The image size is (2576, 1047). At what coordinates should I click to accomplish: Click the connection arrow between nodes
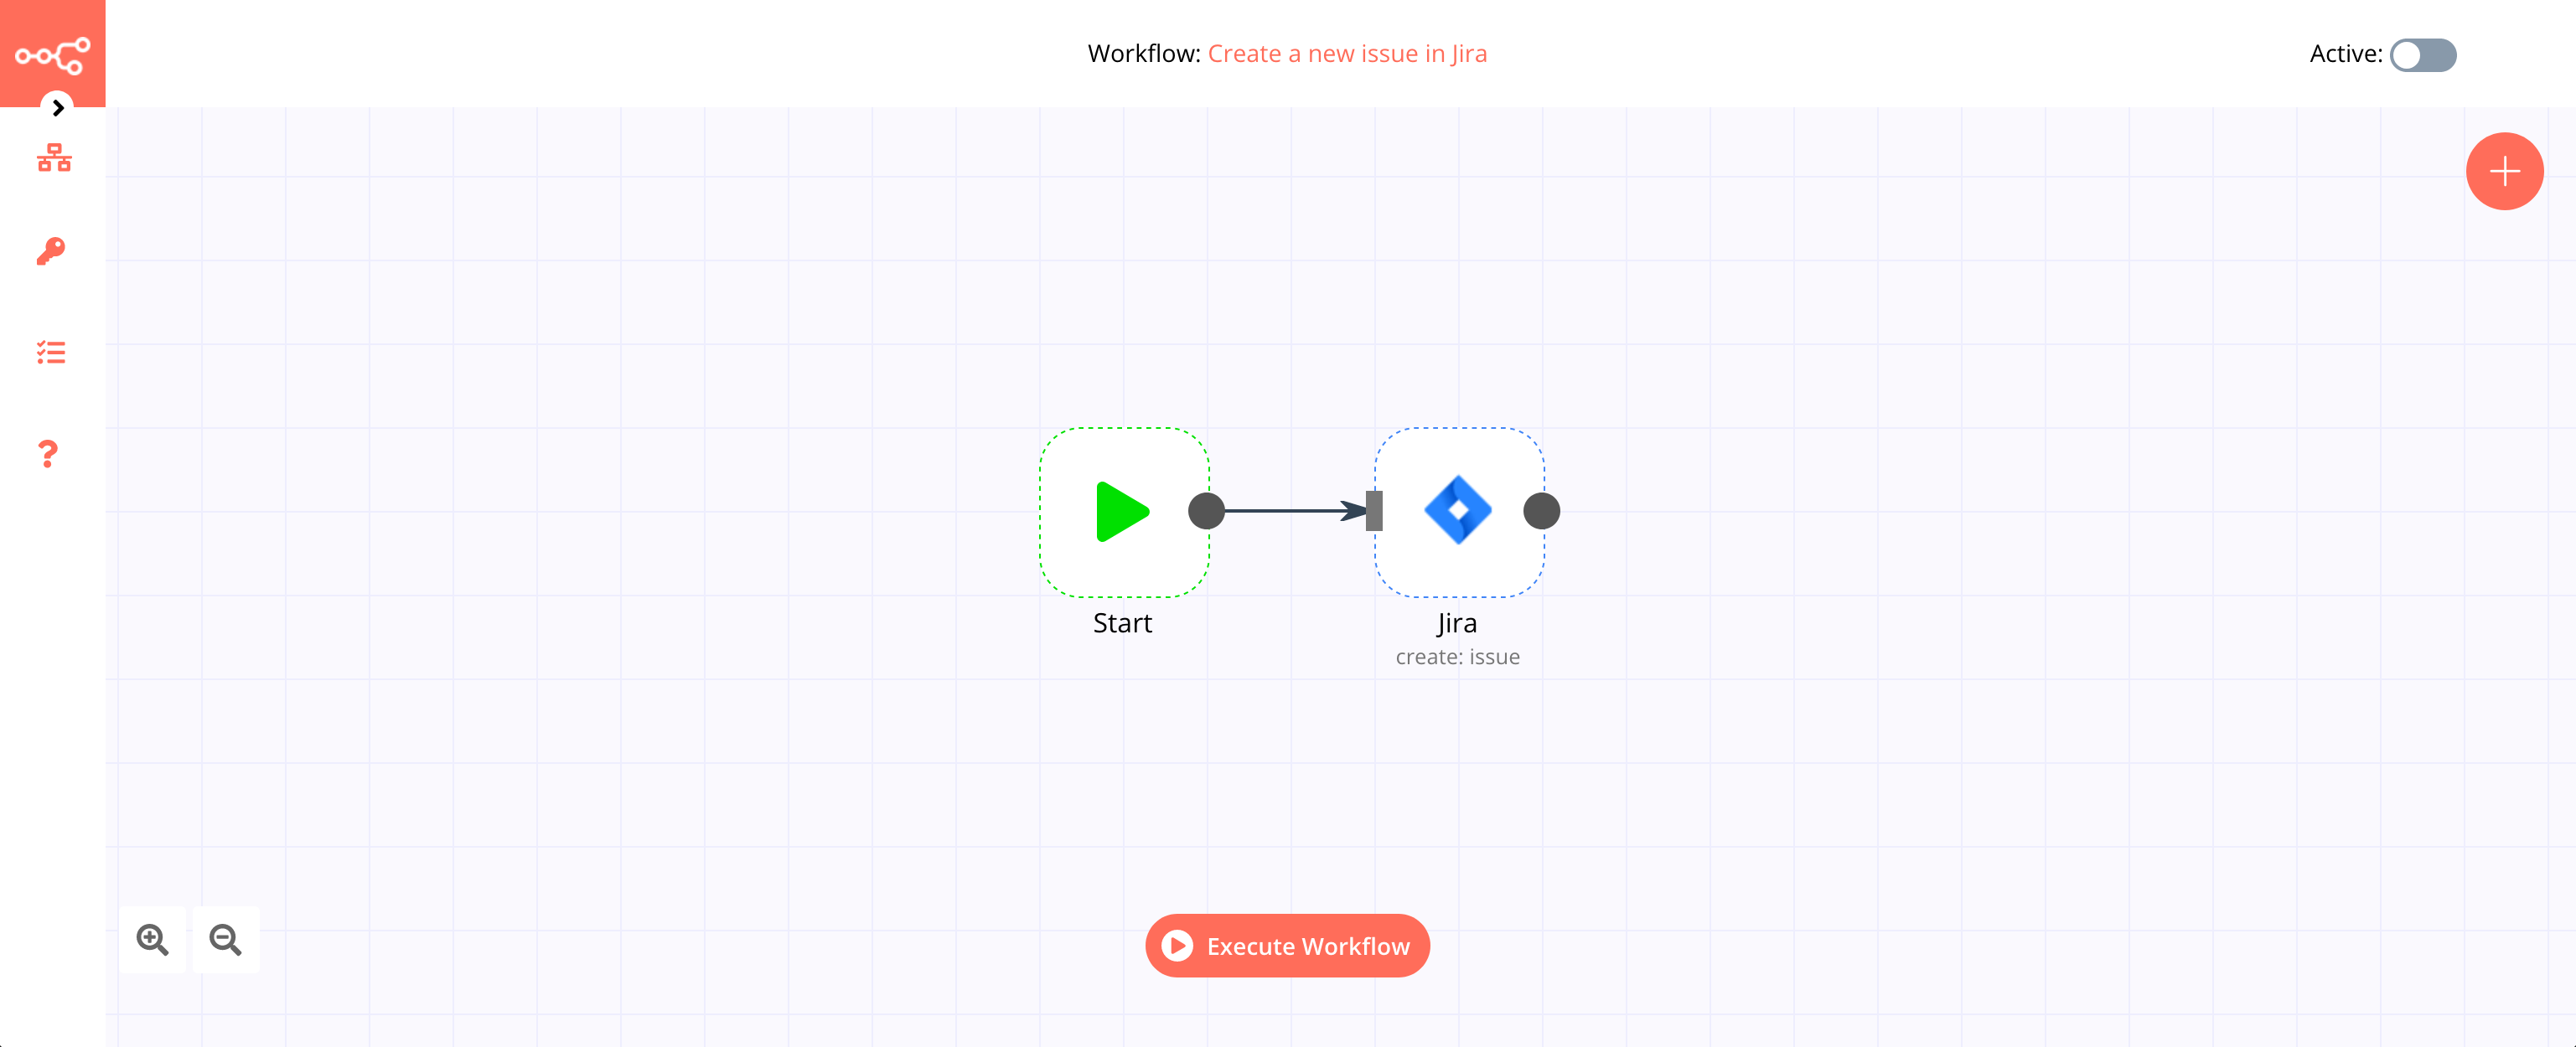coord(1293,510)
